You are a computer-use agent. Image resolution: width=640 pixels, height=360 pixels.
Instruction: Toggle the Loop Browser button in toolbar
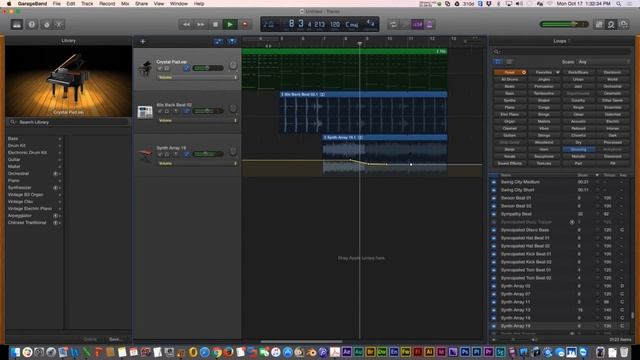[611, 24]
